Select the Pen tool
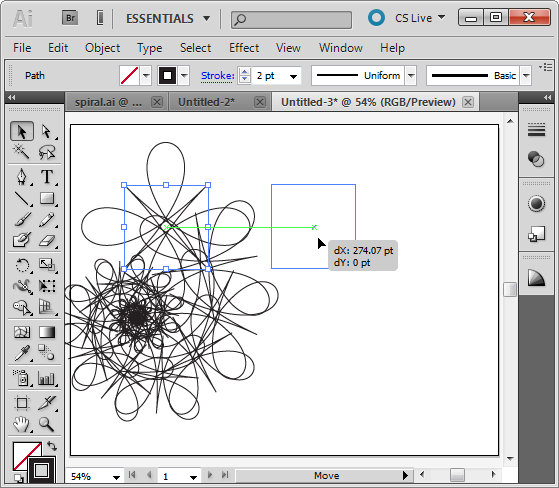Viewport: 559px width, 488px height. point(22,176)
